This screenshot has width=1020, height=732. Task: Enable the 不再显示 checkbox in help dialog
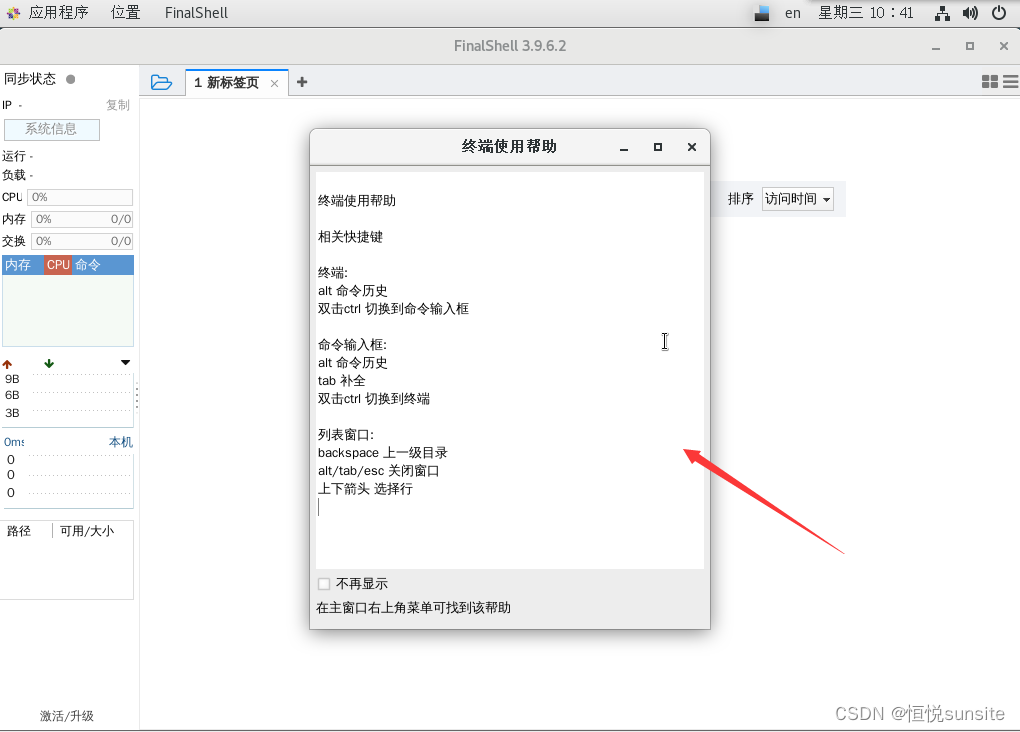point(324,583)
